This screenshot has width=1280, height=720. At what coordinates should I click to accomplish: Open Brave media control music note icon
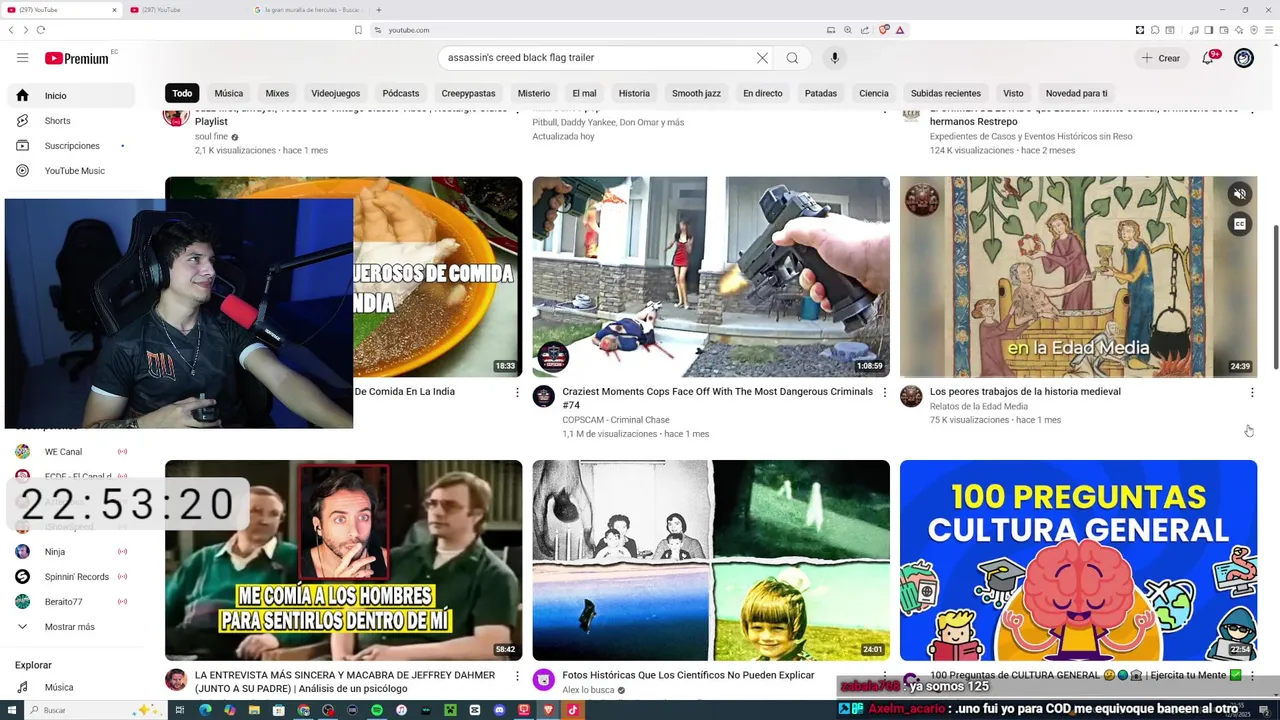point(1194,30)
